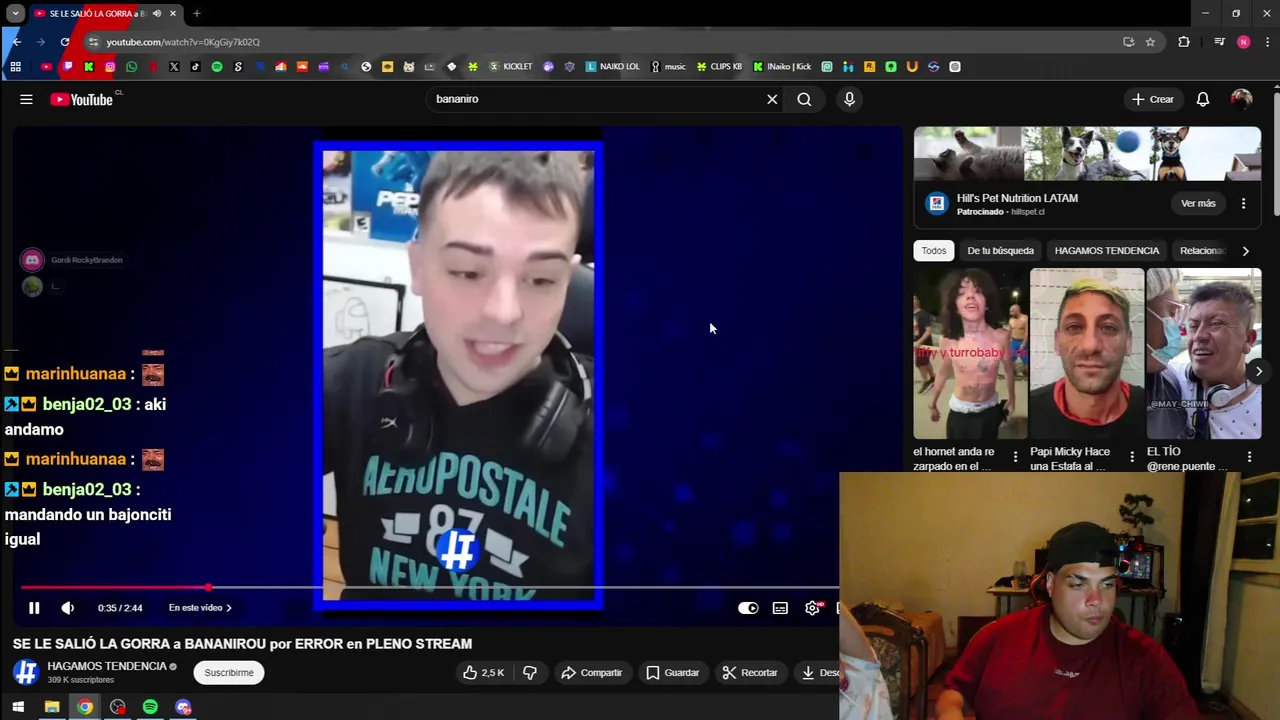Mute the tab via speaker icon

pyautogui.click(x=157, y=14)
